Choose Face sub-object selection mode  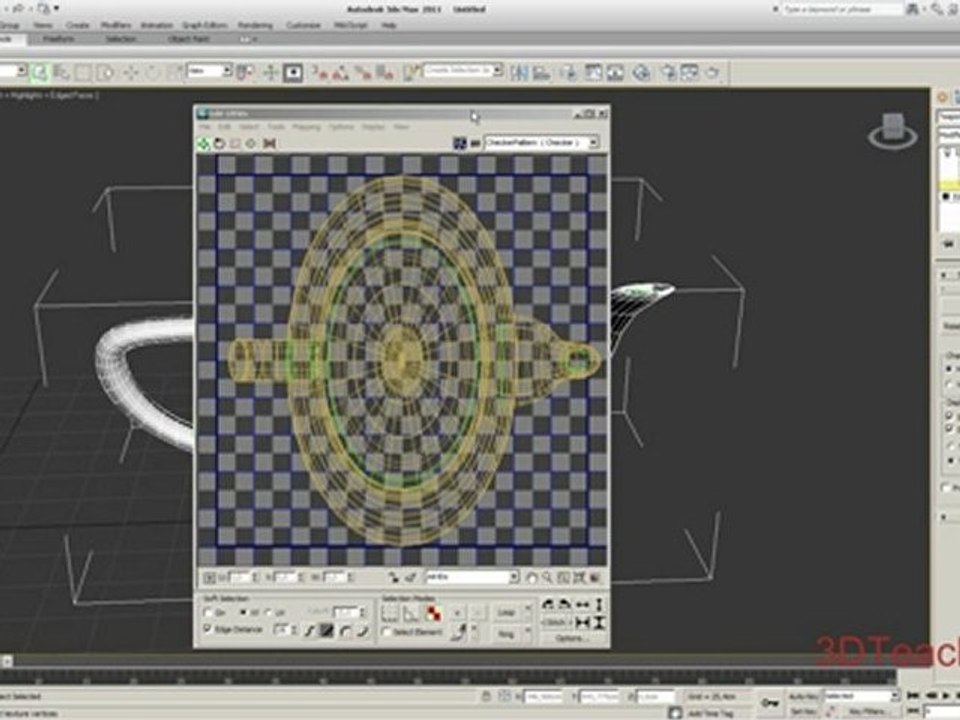tap(433, 613)
